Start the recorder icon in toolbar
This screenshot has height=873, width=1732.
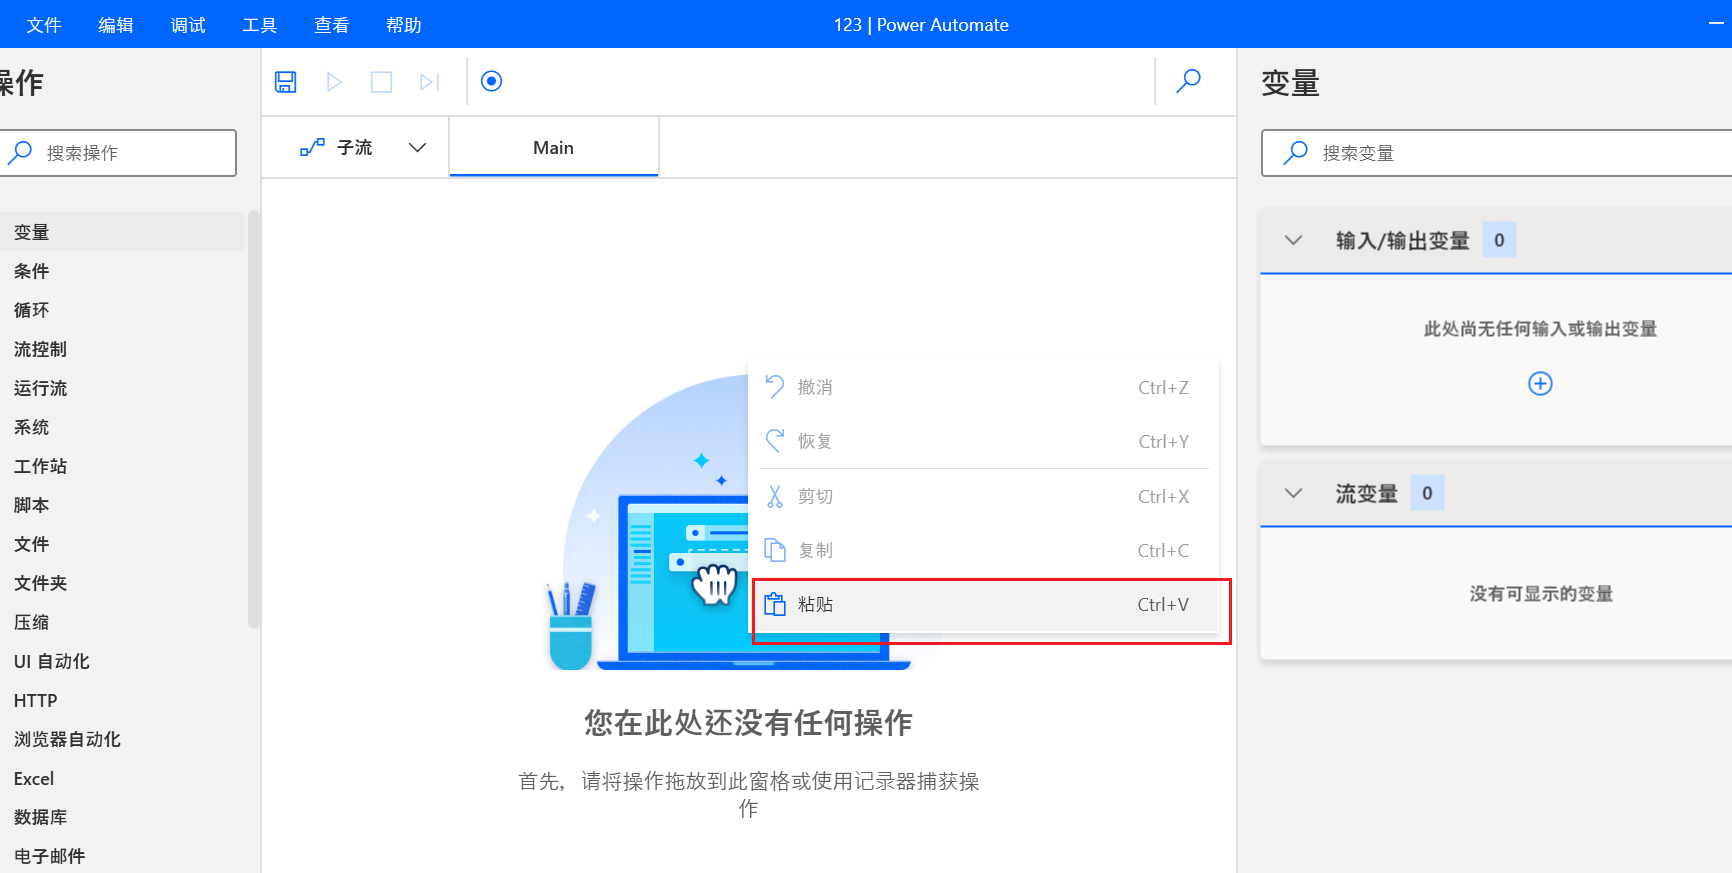[x=491, y=81]
